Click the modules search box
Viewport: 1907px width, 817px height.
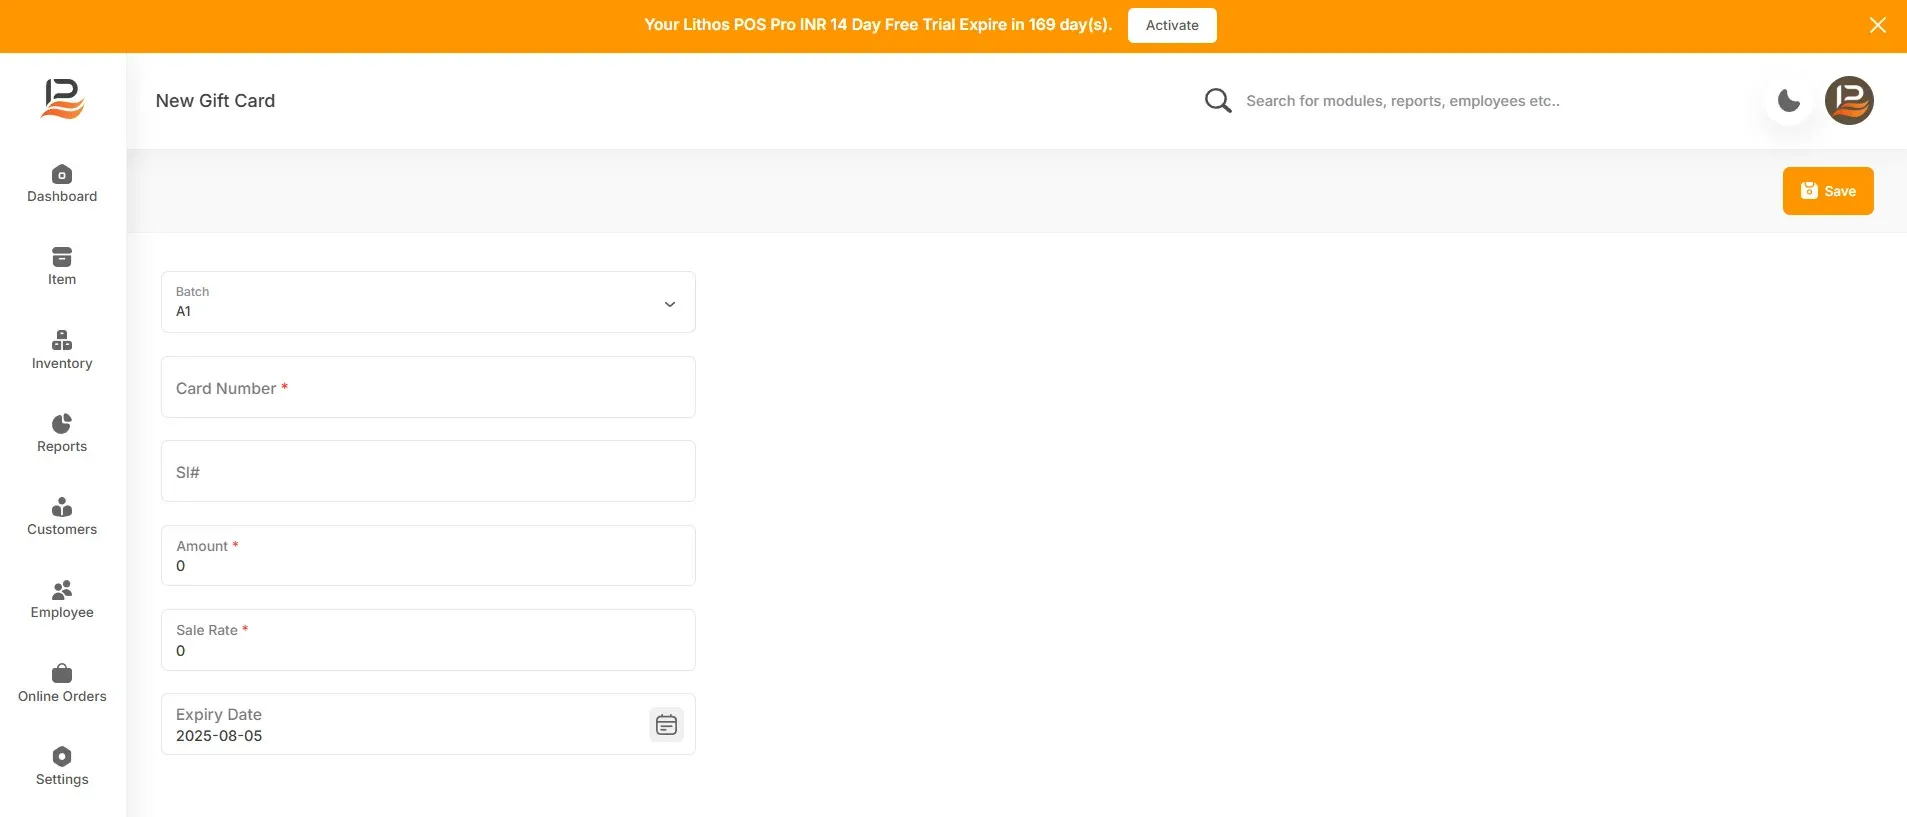[x=1402, y=101]
